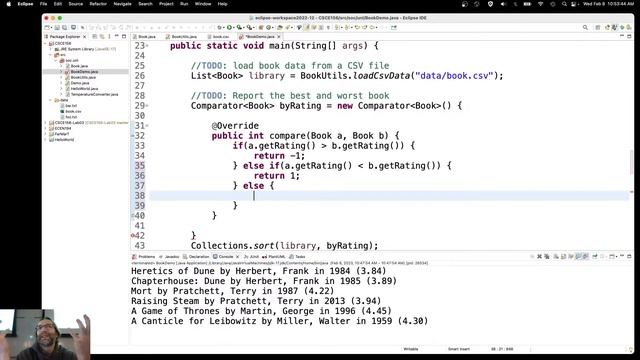640x360 pixels.
Task: Open the File menu
Action: tap(43, 4)
